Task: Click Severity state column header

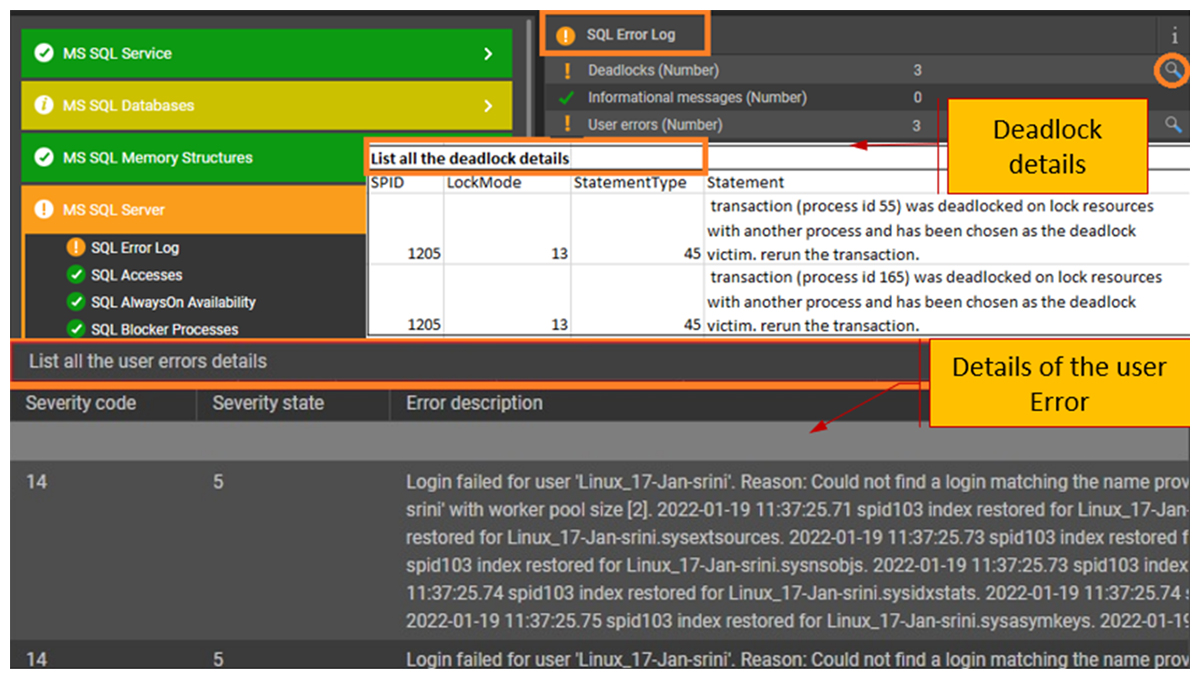Action: [268, 404]
